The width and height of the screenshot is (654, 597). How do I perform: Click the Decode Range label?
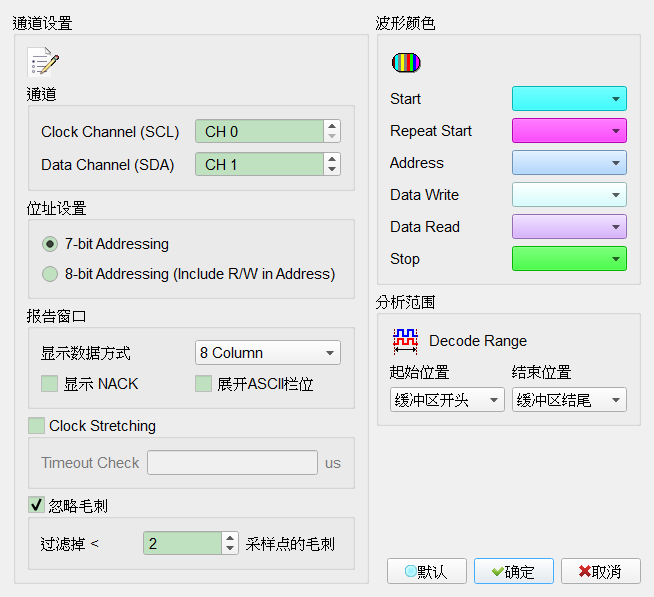pos(478,341)
